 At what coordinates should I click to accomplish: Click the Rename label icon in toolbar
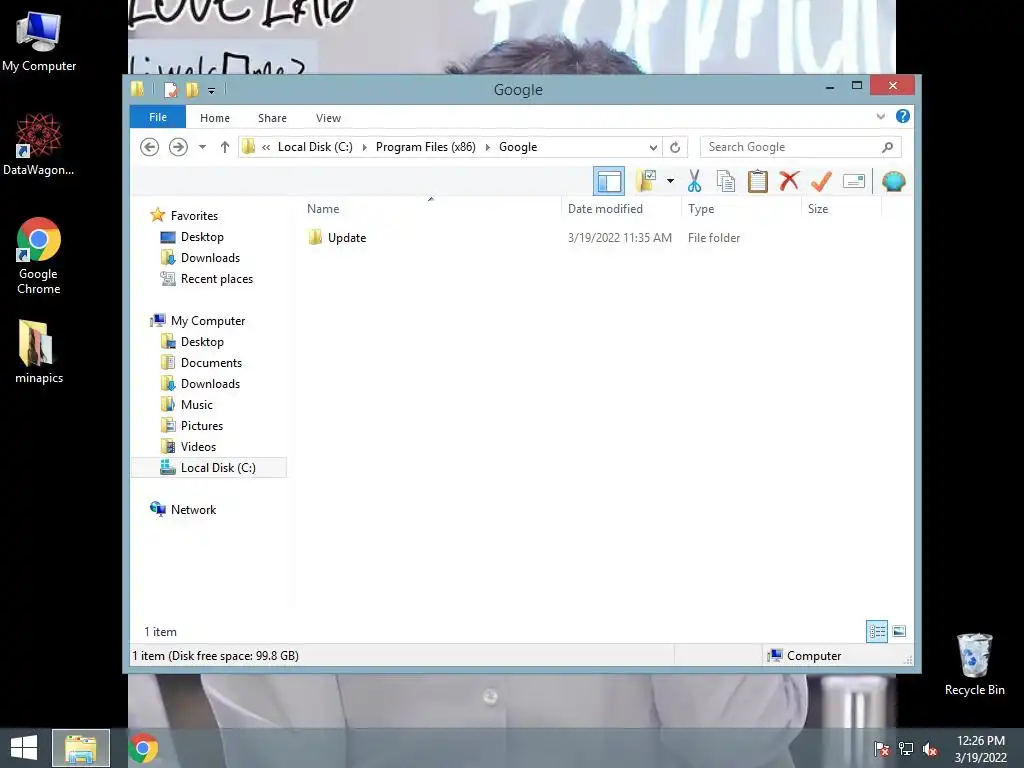(x=854, y=181)
